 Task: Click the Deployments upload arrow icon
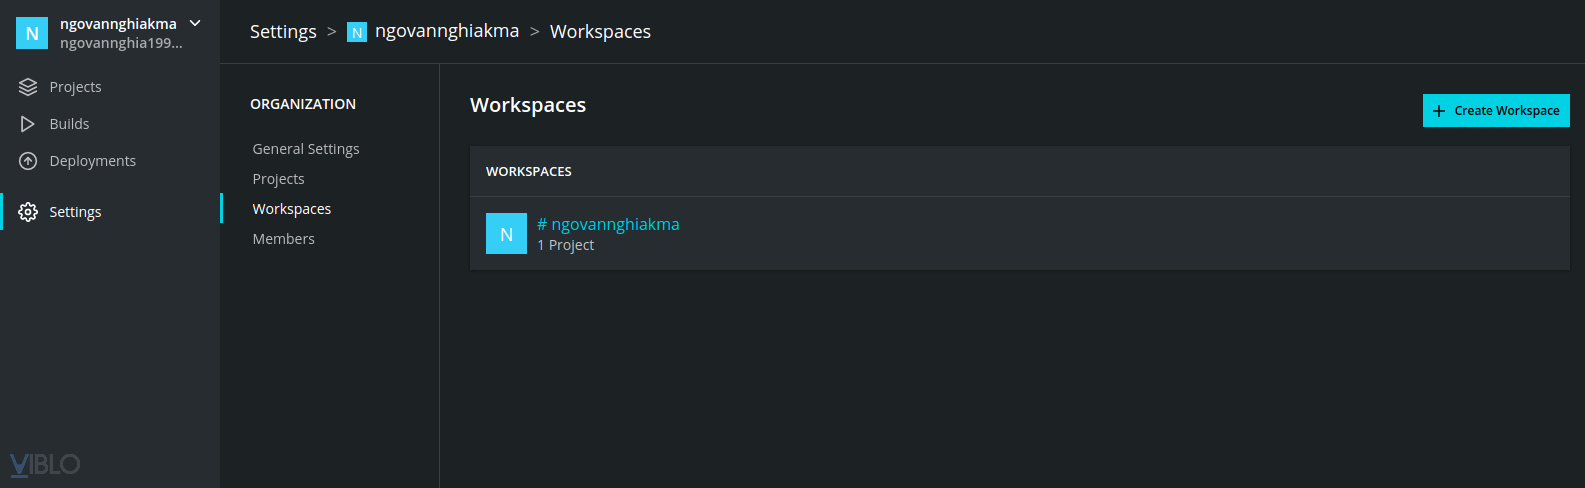[x=28, y=161]
